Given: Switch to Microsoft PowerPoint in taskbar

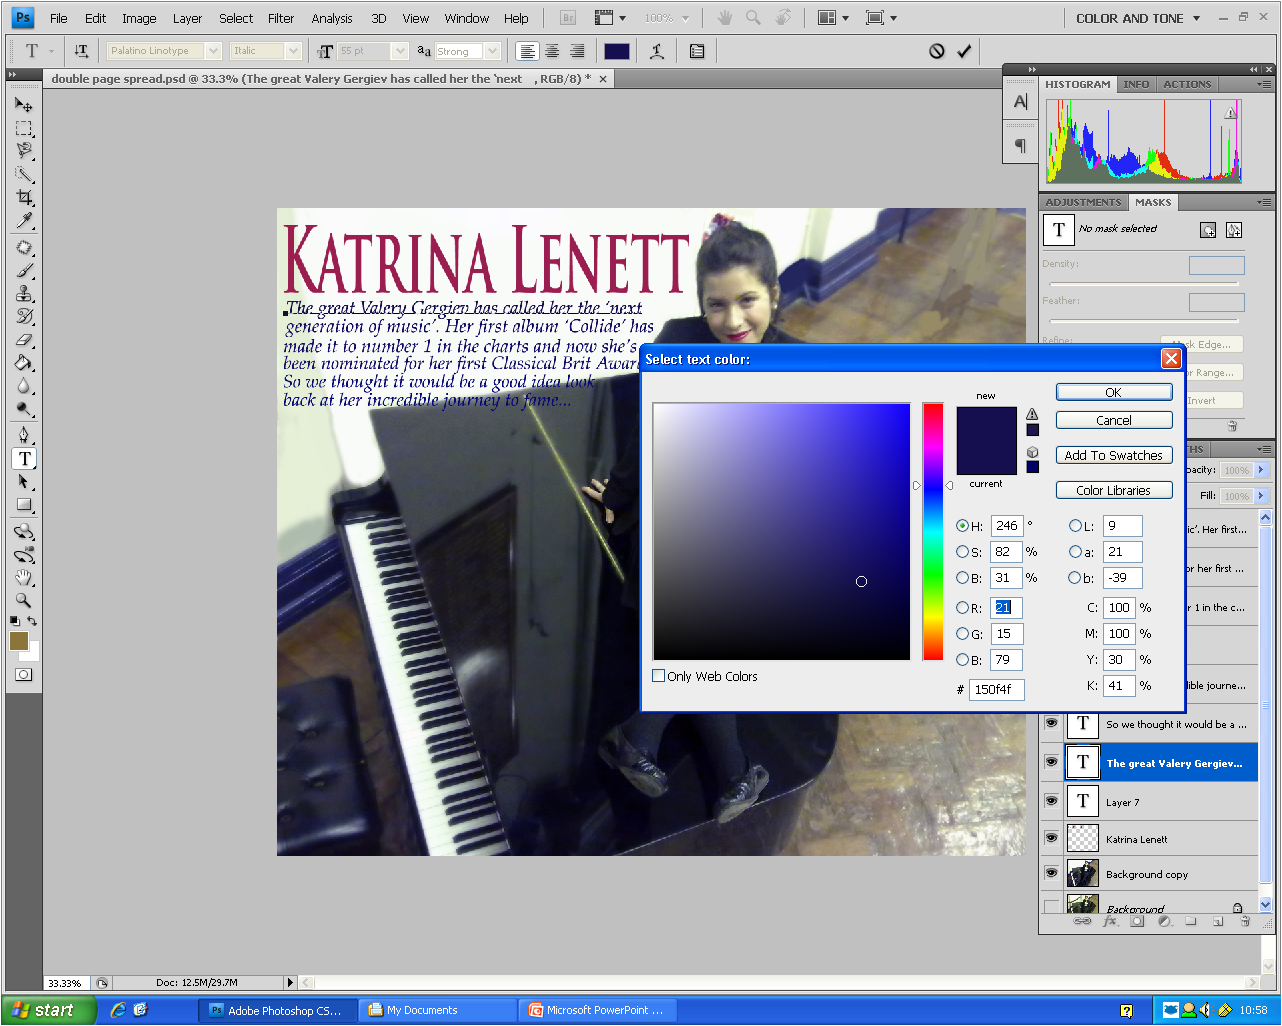Looking at the screenshot, I should tap(598, 1010).
